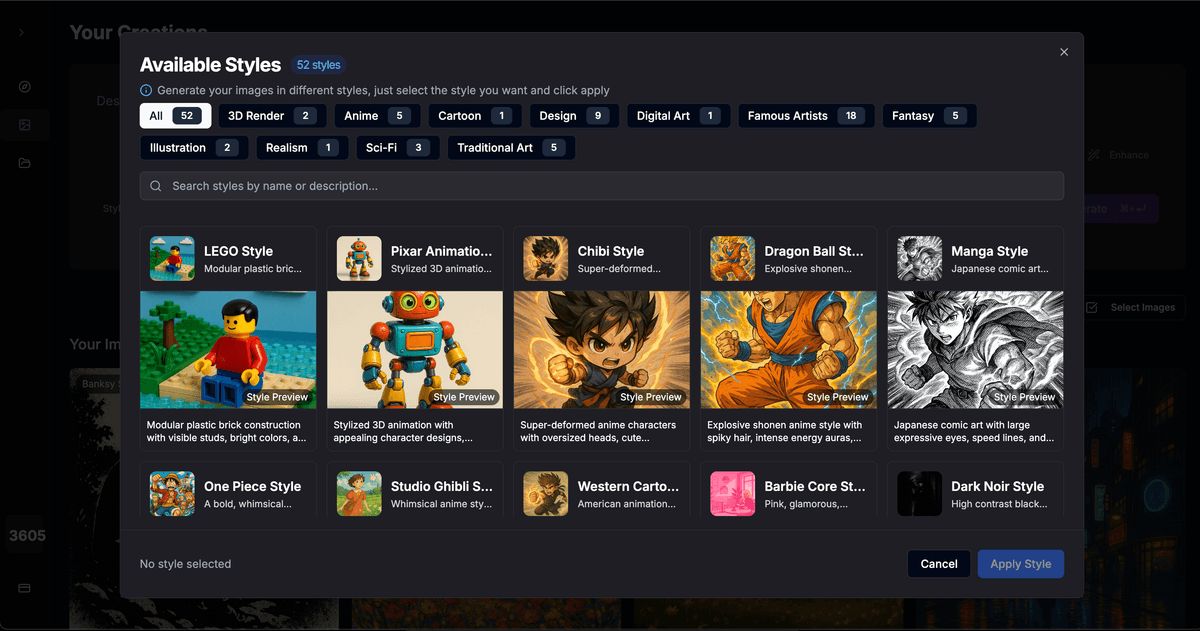Viewport: 1200px width, 631px height.
Task: Open the compass Explore icon in the sidebar
Action: (x=25, y=87)
